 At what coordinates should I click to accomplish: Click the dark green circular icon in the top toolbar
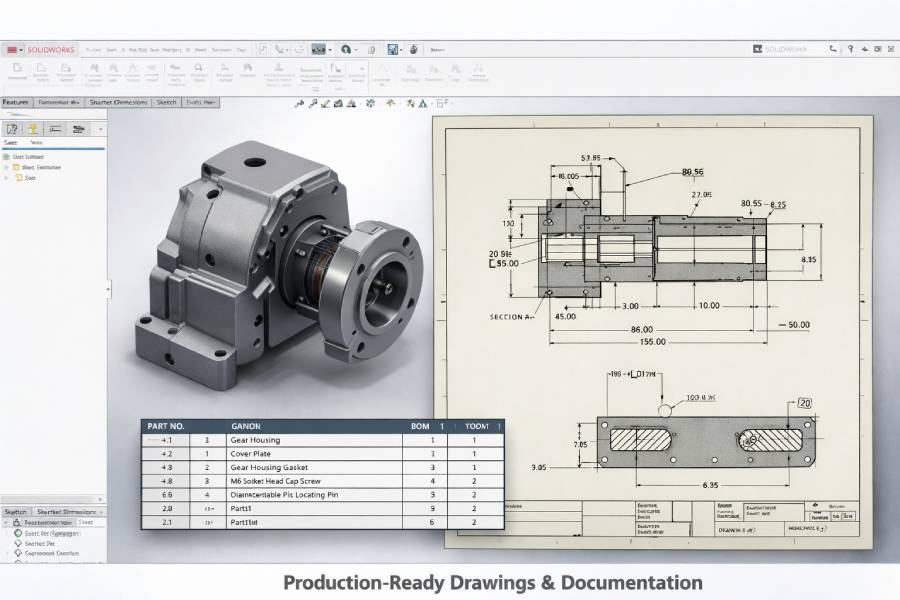[x=346, y=49]
